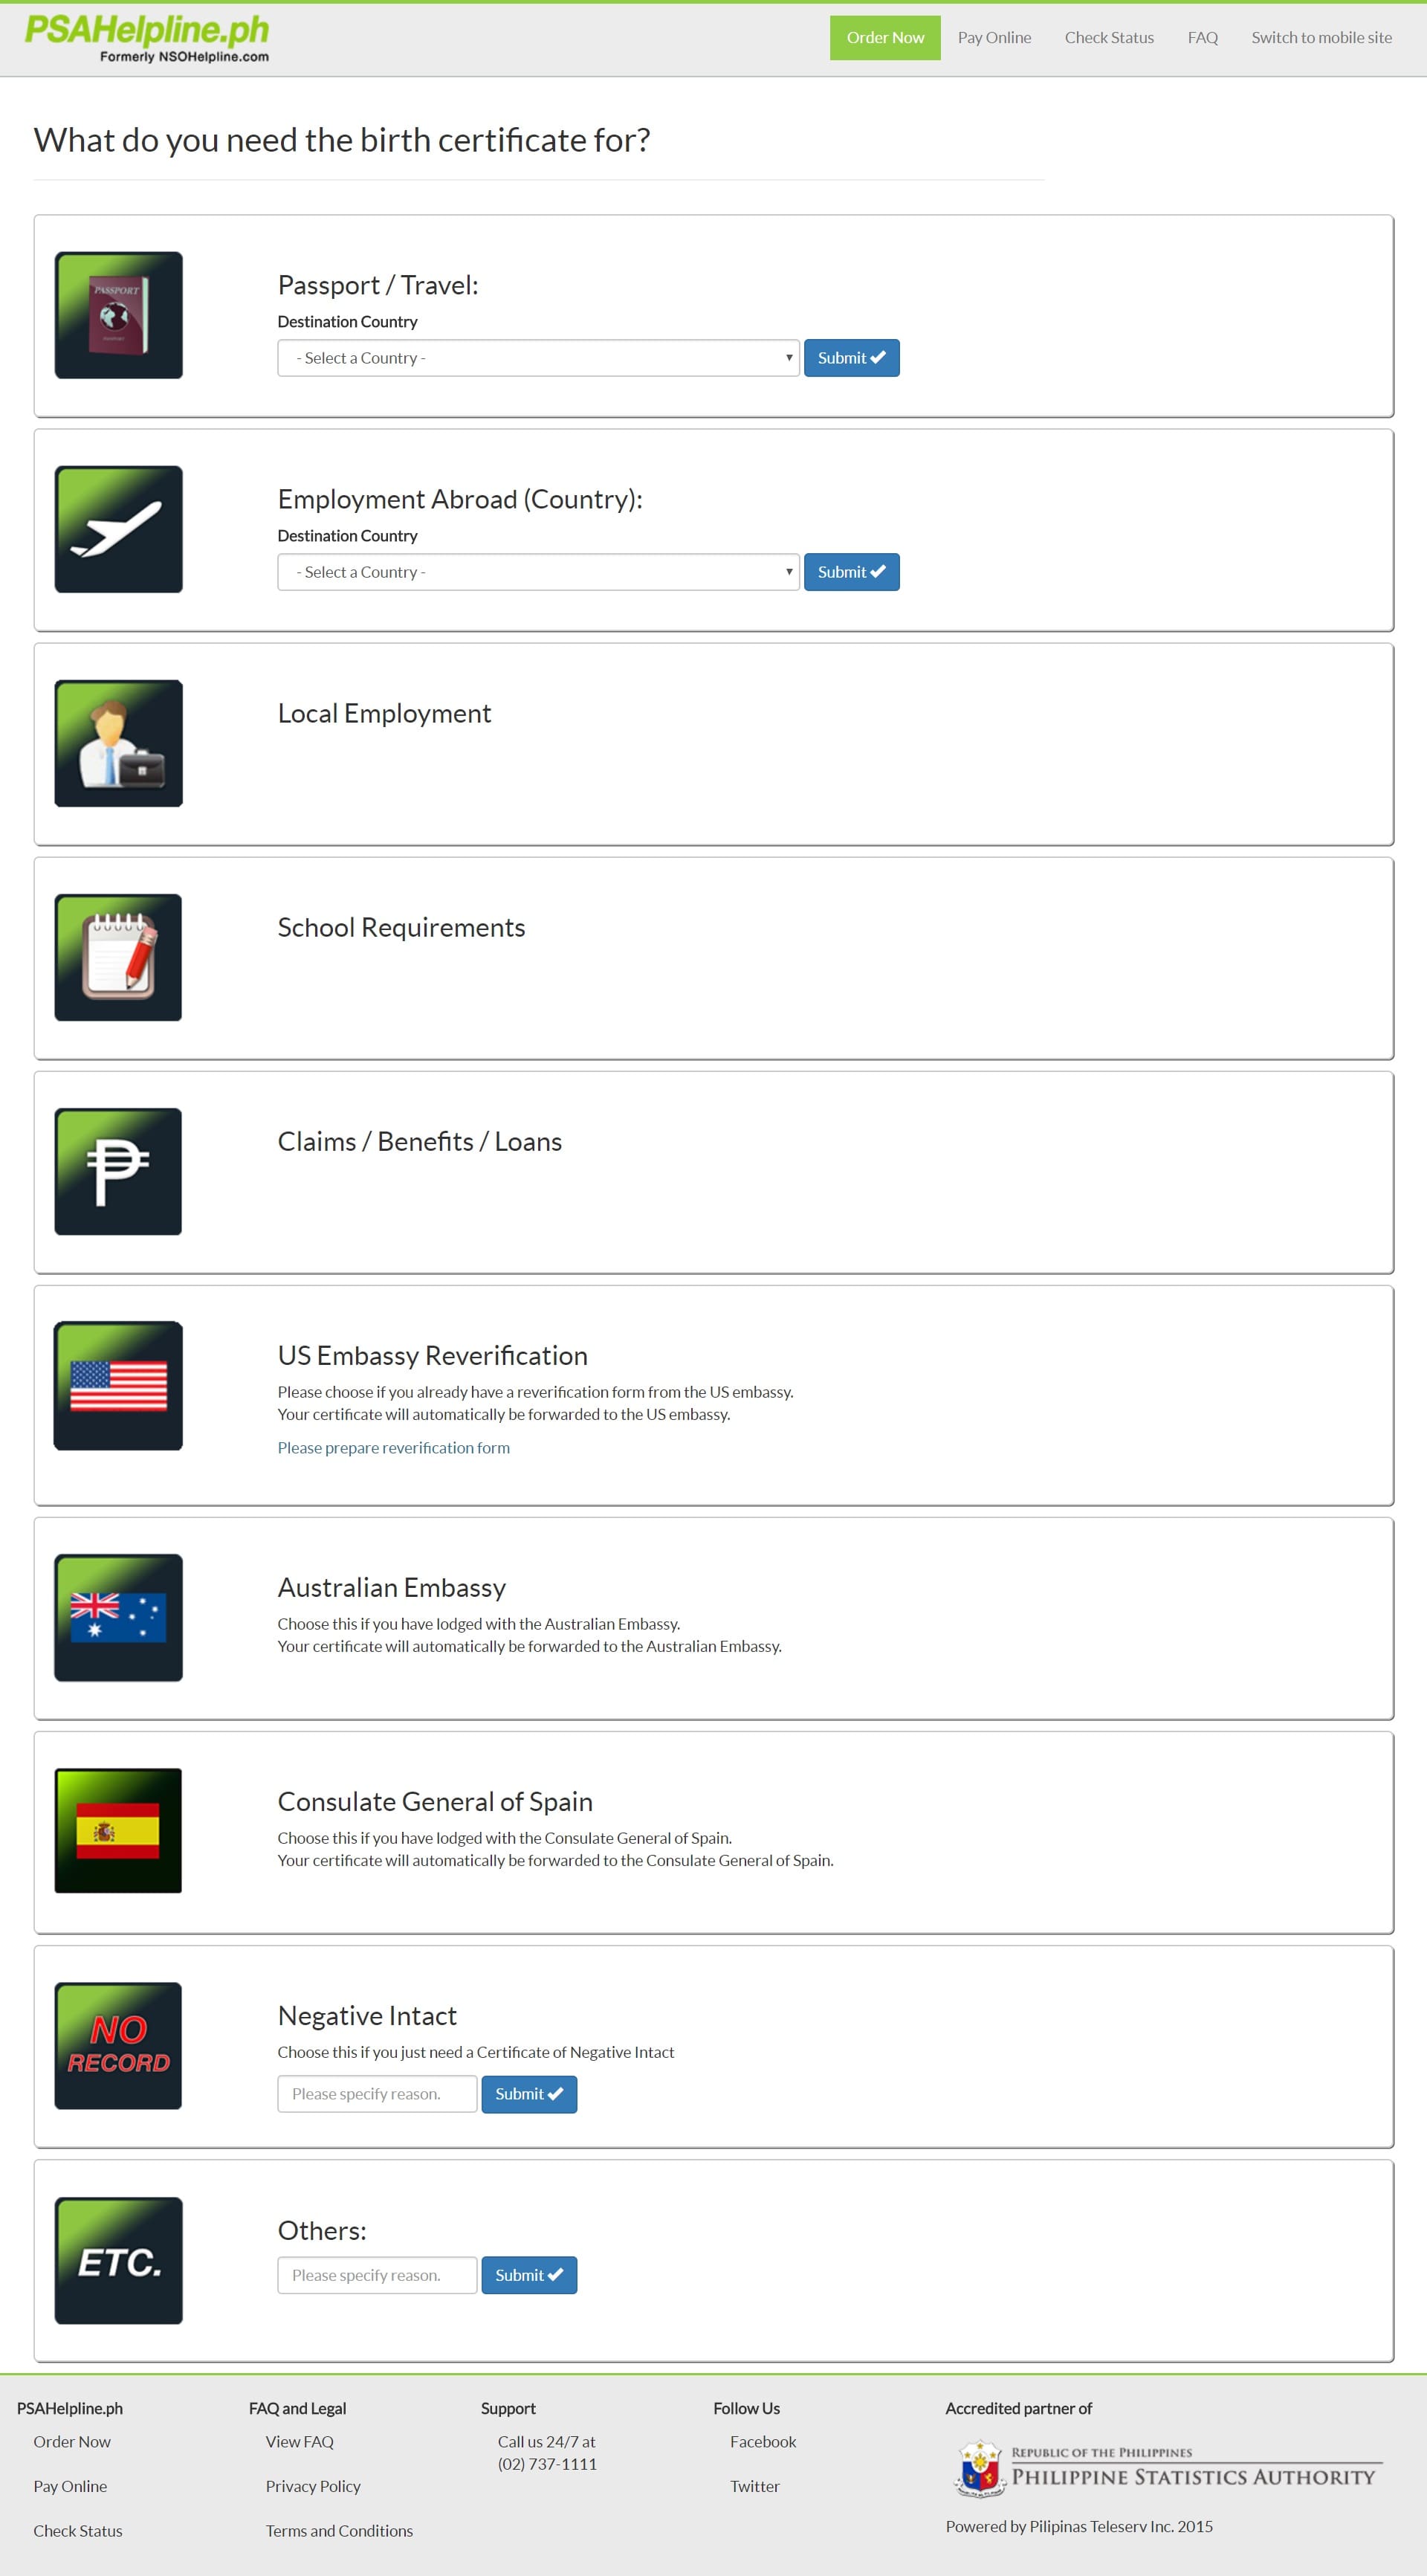Open the Facebook link in the footer
This screenshot has height=2576, width=1427.
click(x=763, y=2441)
